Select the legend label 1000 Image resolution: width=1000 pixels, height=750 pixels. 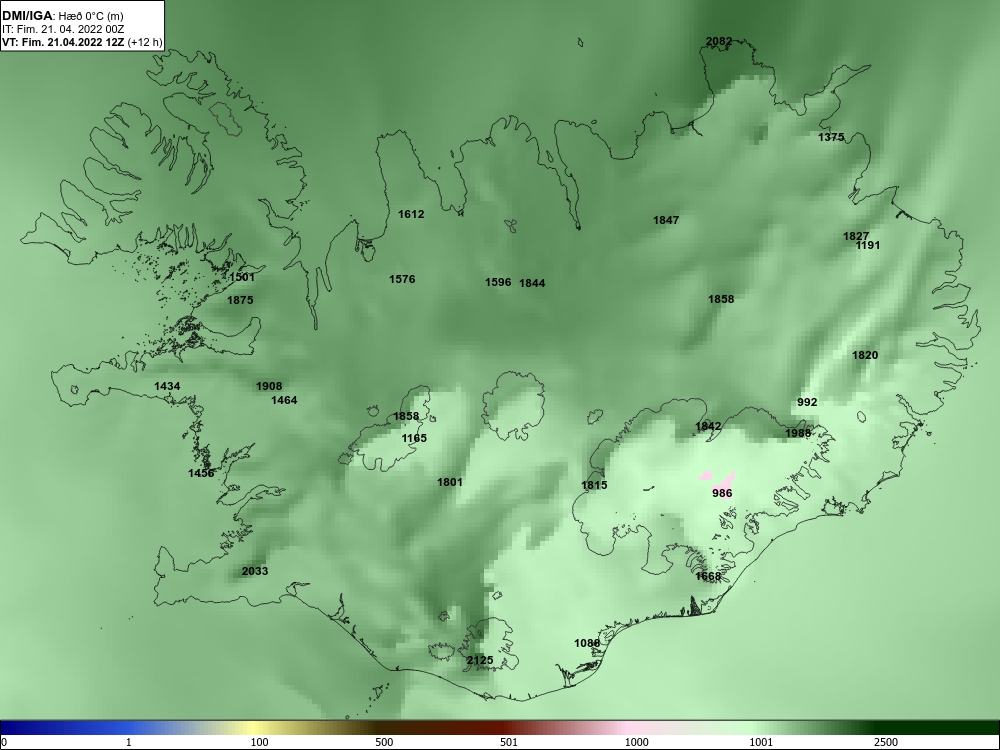636,742
